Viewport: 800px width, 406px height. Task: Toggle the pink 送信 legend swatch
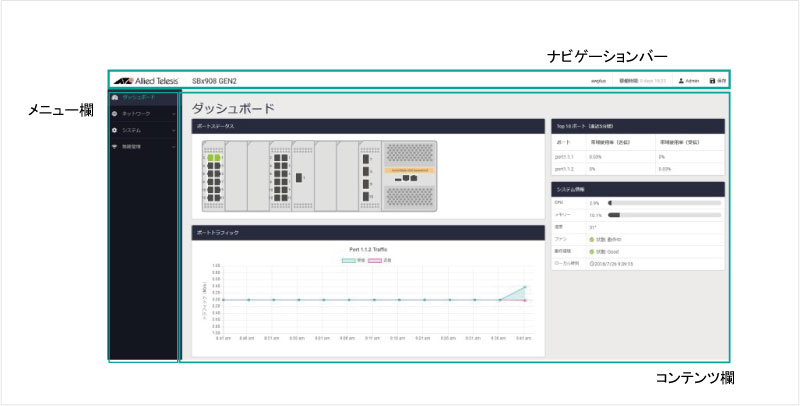tap(375, 260)
